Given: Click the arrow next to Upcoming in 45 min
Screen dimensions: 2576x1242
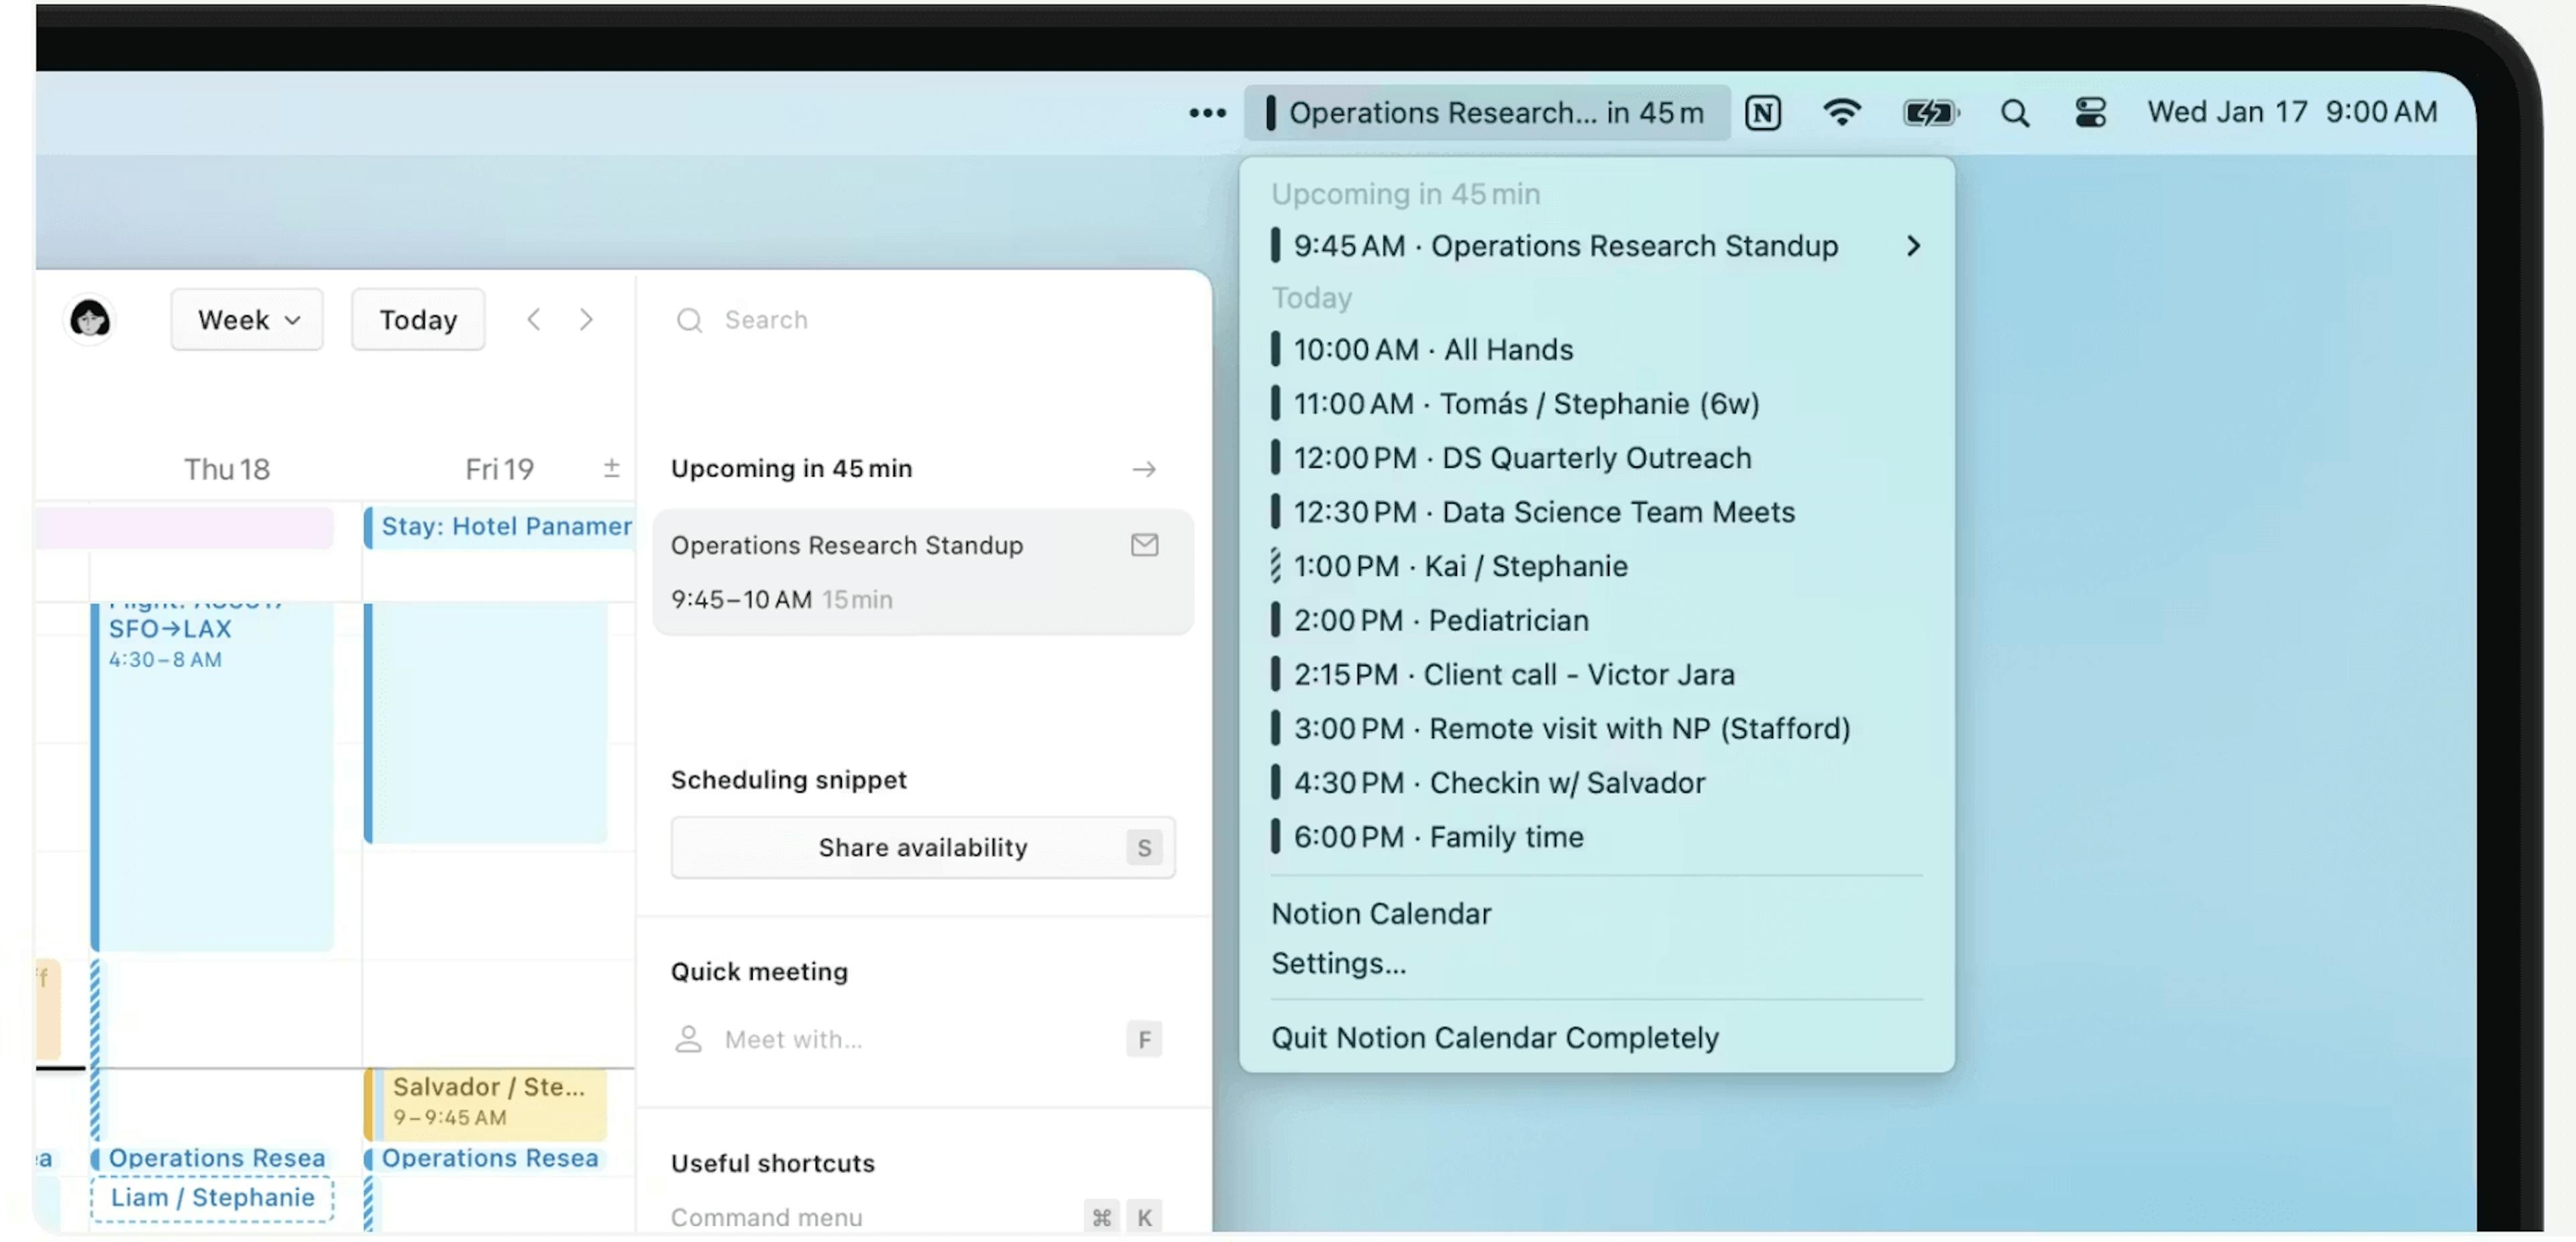Looking at the screenshot, I should 1144,469.
